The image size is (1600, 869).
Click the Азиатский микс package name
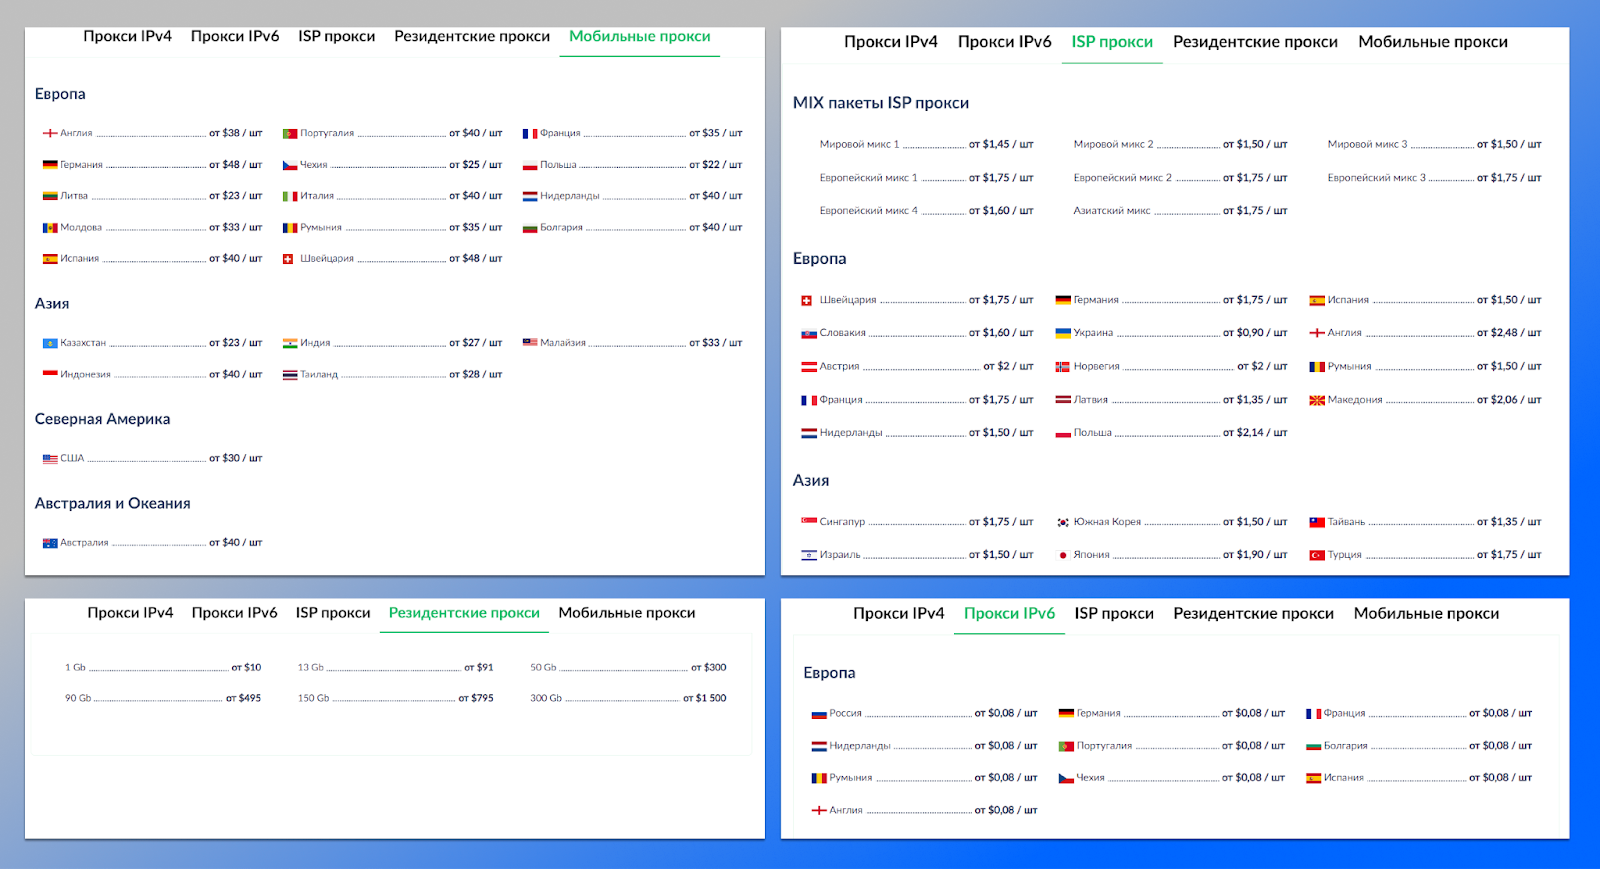pyautogui.click(x=1111, y=211)
